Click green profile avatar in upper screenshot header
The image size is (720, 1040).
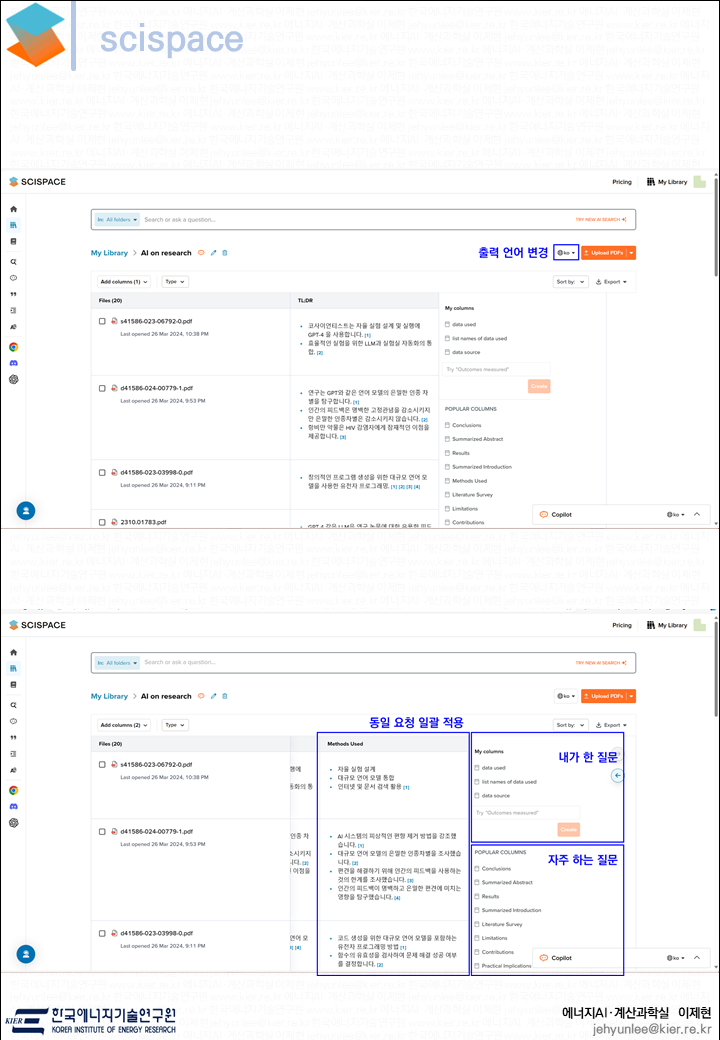699,182
